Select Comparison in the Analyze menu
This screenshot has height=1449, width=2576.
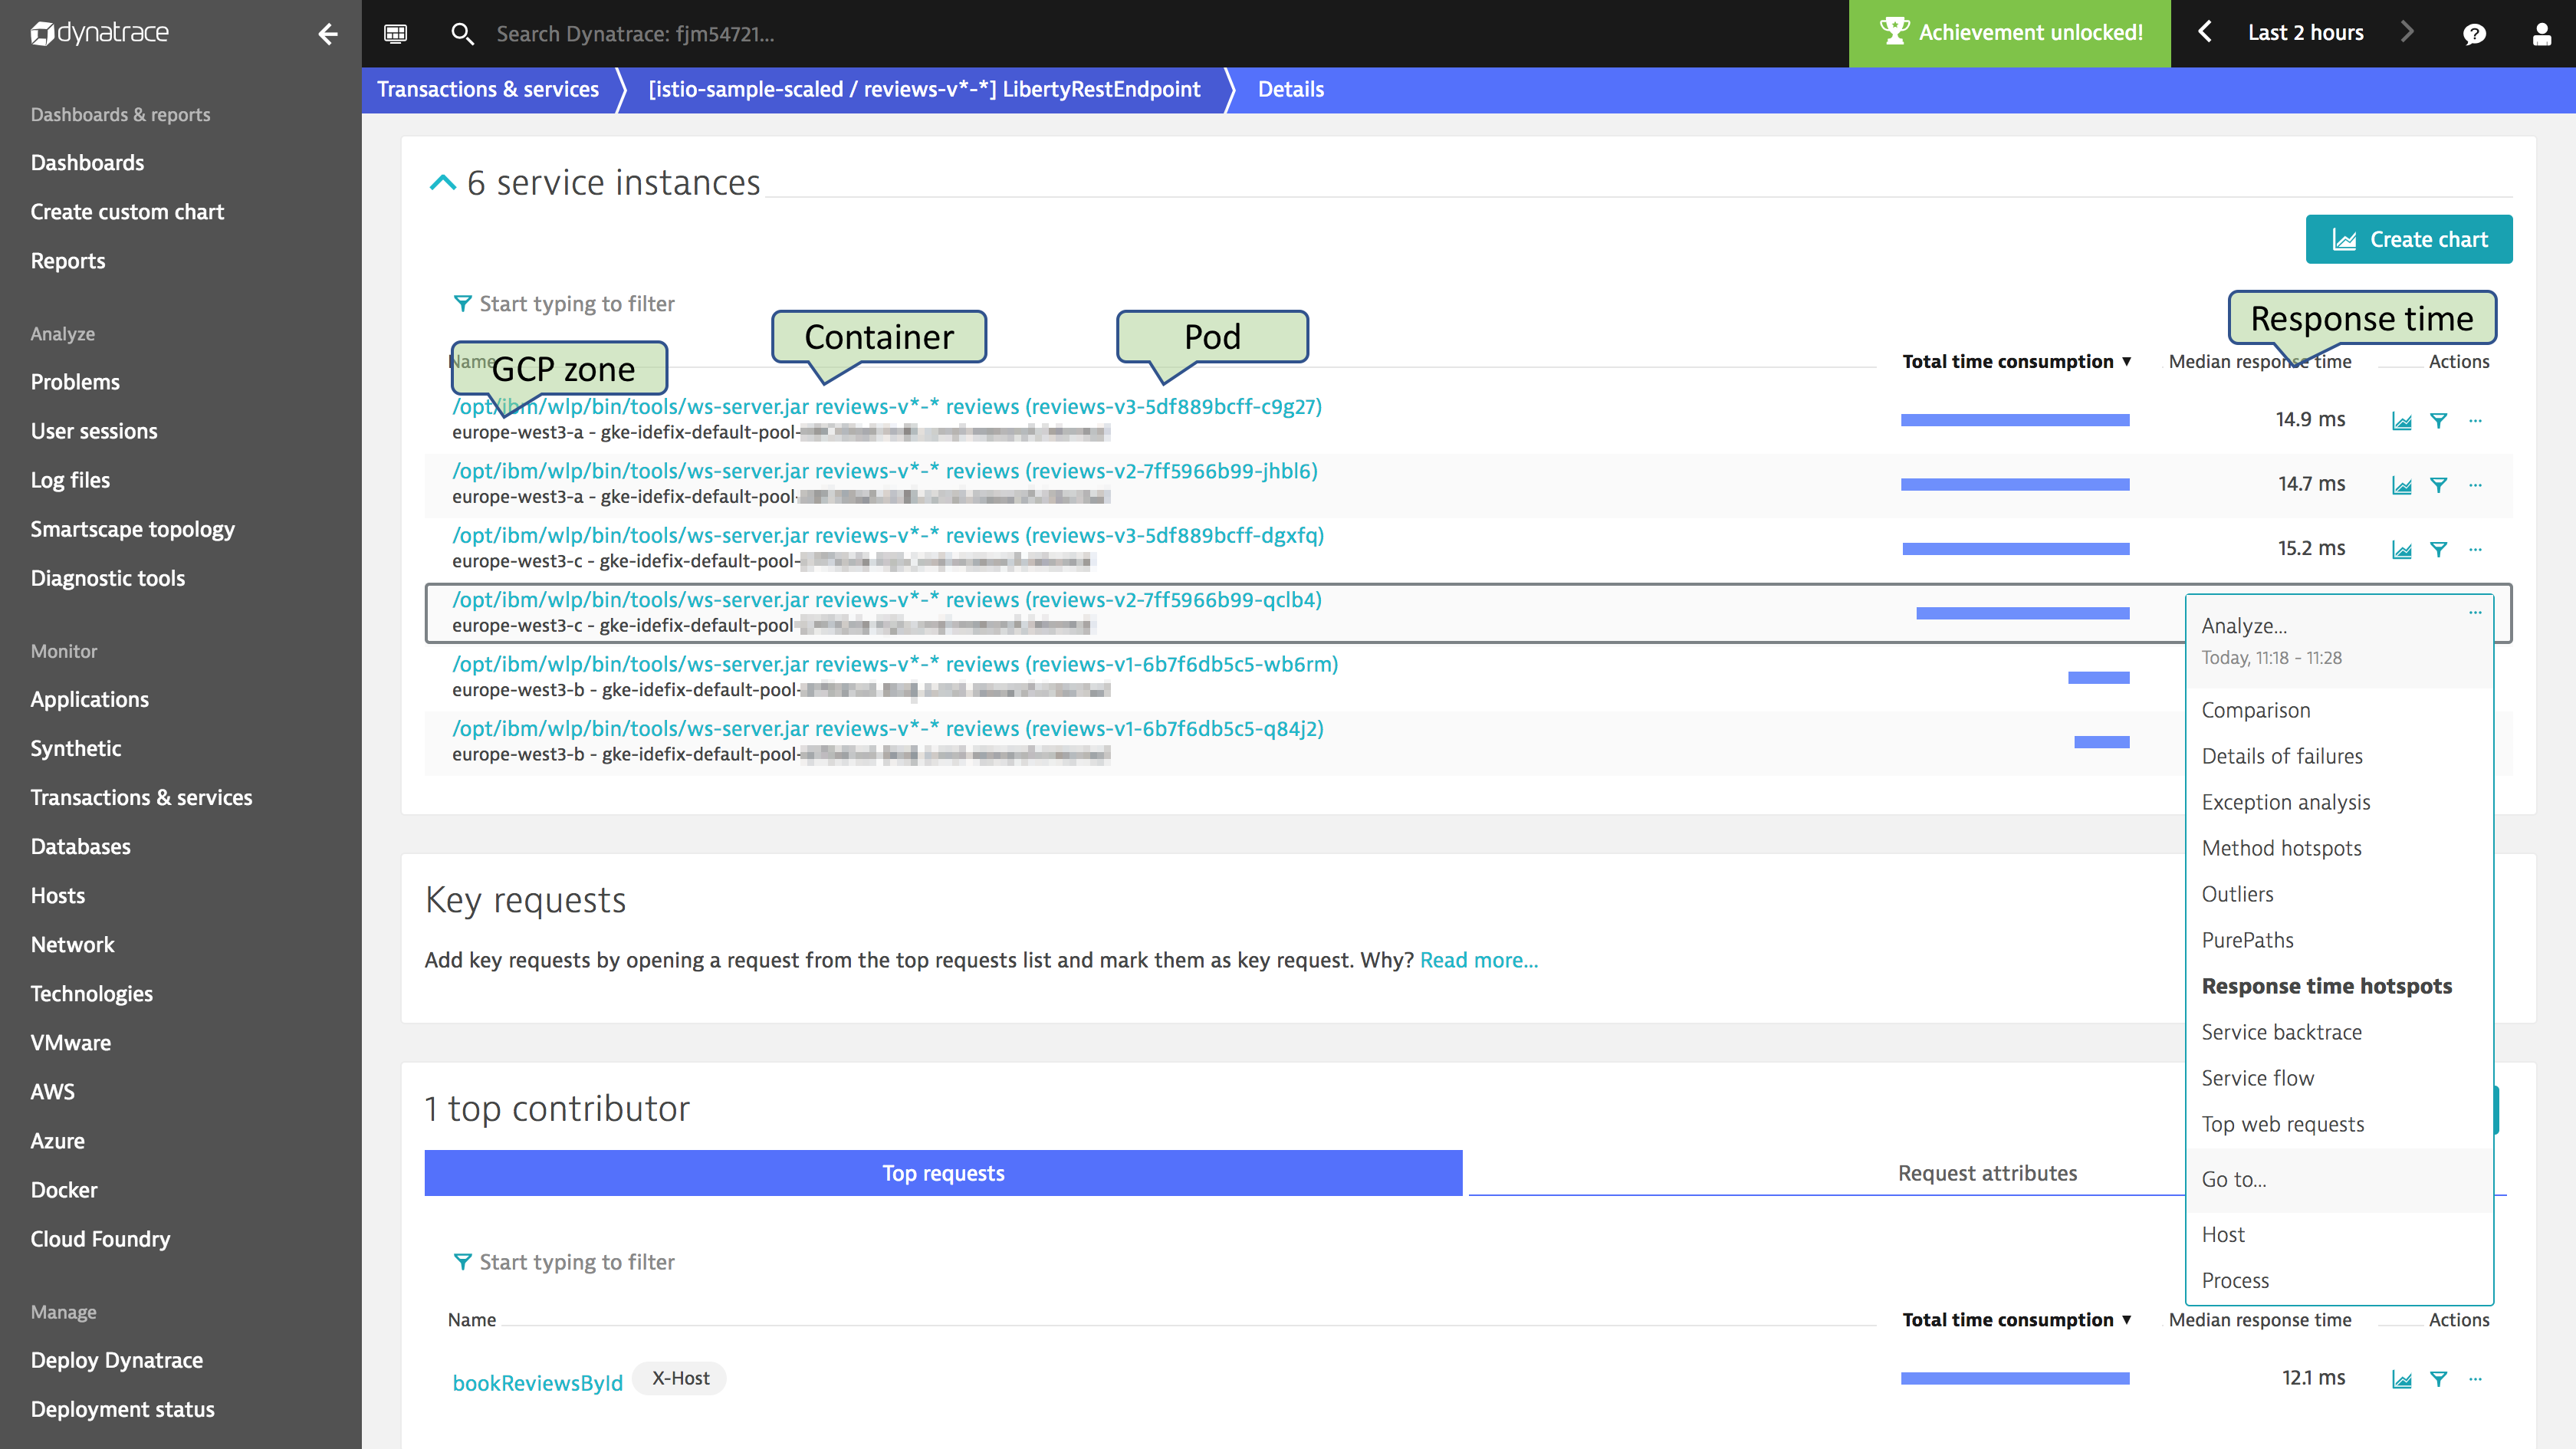[x=2255, y=710]
